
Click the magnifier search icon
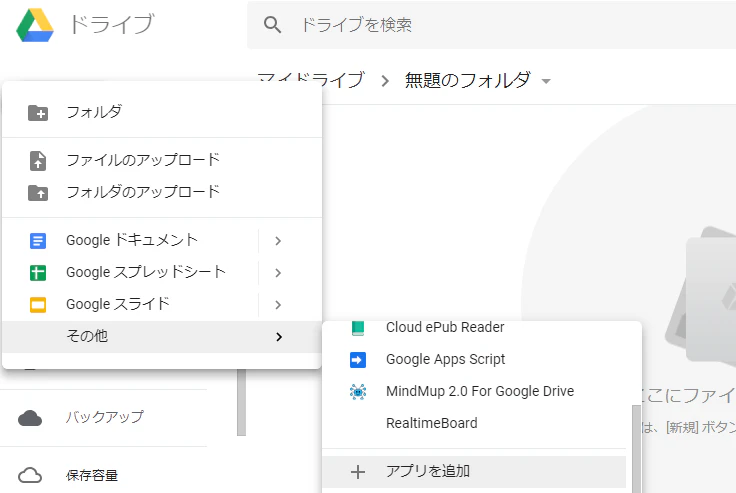pos(272,24)
